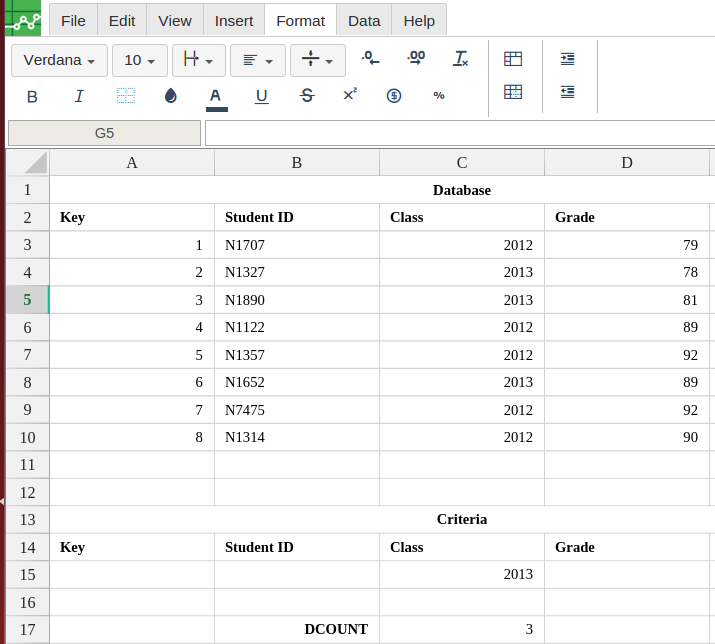Open the font size 10 dropdown

coord(139,61)
